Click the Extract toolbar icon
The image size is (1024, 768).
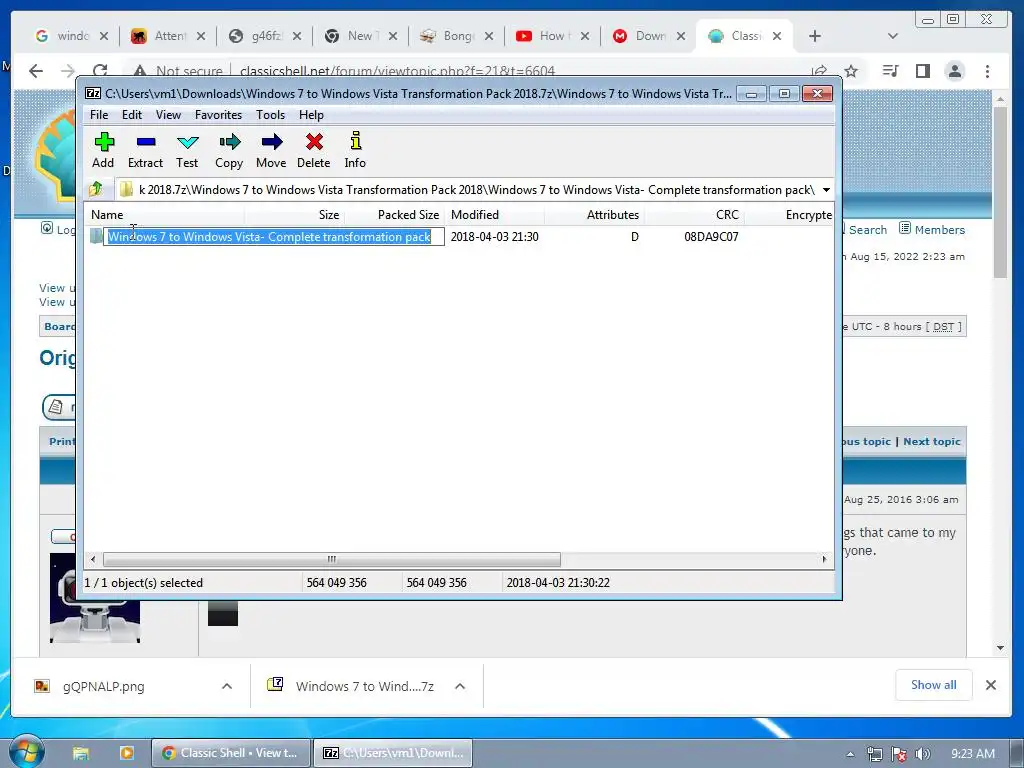coord(145,150)
